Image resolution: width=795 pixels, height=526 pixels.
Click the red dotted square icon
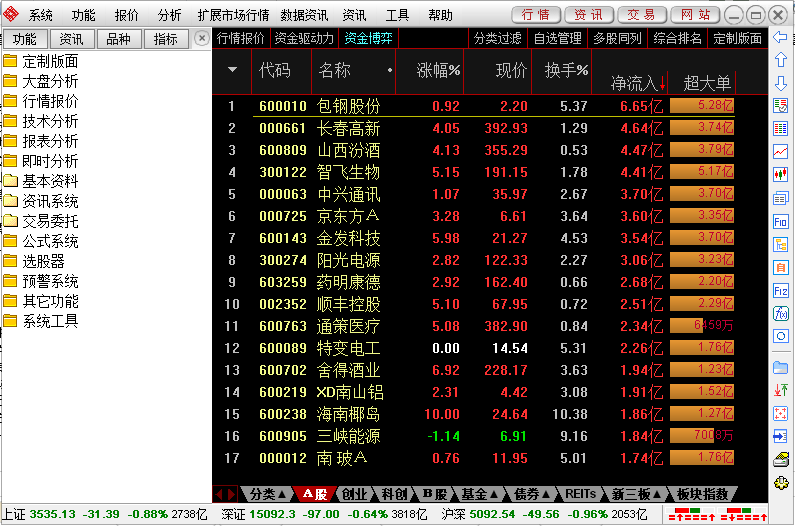click(x=781, y=413)
